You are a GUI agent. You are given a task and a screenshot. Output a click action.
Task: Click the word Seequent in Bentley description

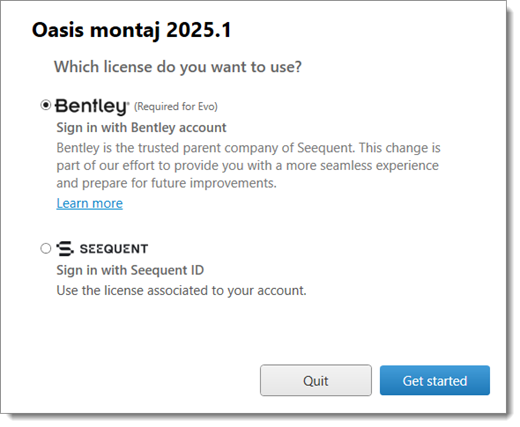pos(326,148)
